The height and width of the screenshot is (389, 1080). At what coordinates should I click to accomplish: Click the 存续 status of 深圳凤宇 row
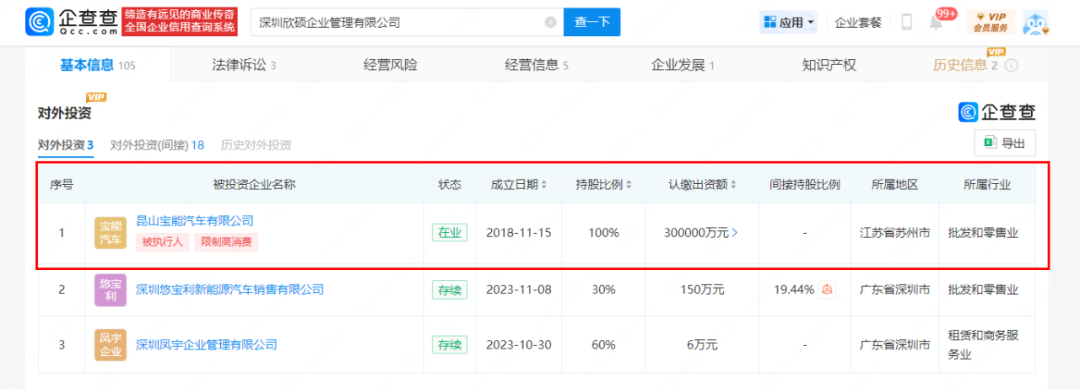(450, 344)
